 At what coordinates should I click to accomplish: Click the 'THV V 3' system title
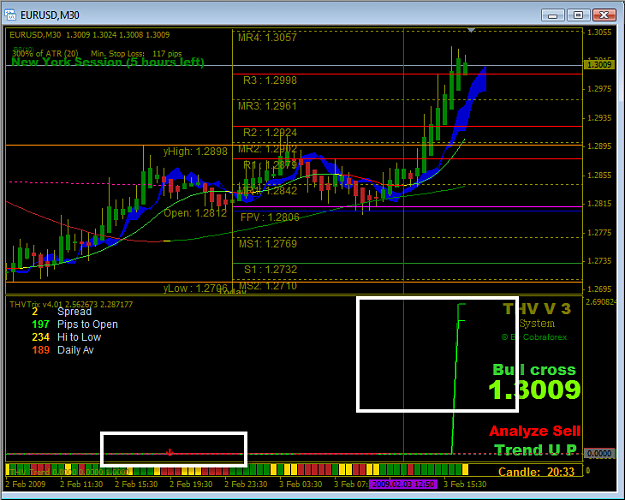537,309
